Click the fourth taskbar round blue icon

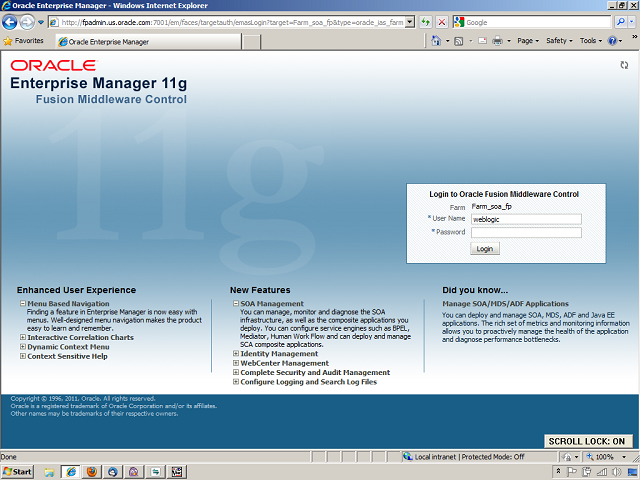tap(113, 472)
